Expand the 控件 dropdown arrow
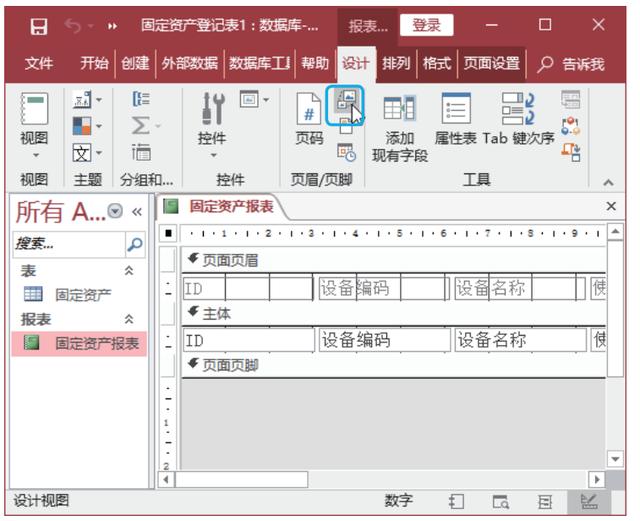The height and width of the screenshot is (521, 640). click(213, 155)
